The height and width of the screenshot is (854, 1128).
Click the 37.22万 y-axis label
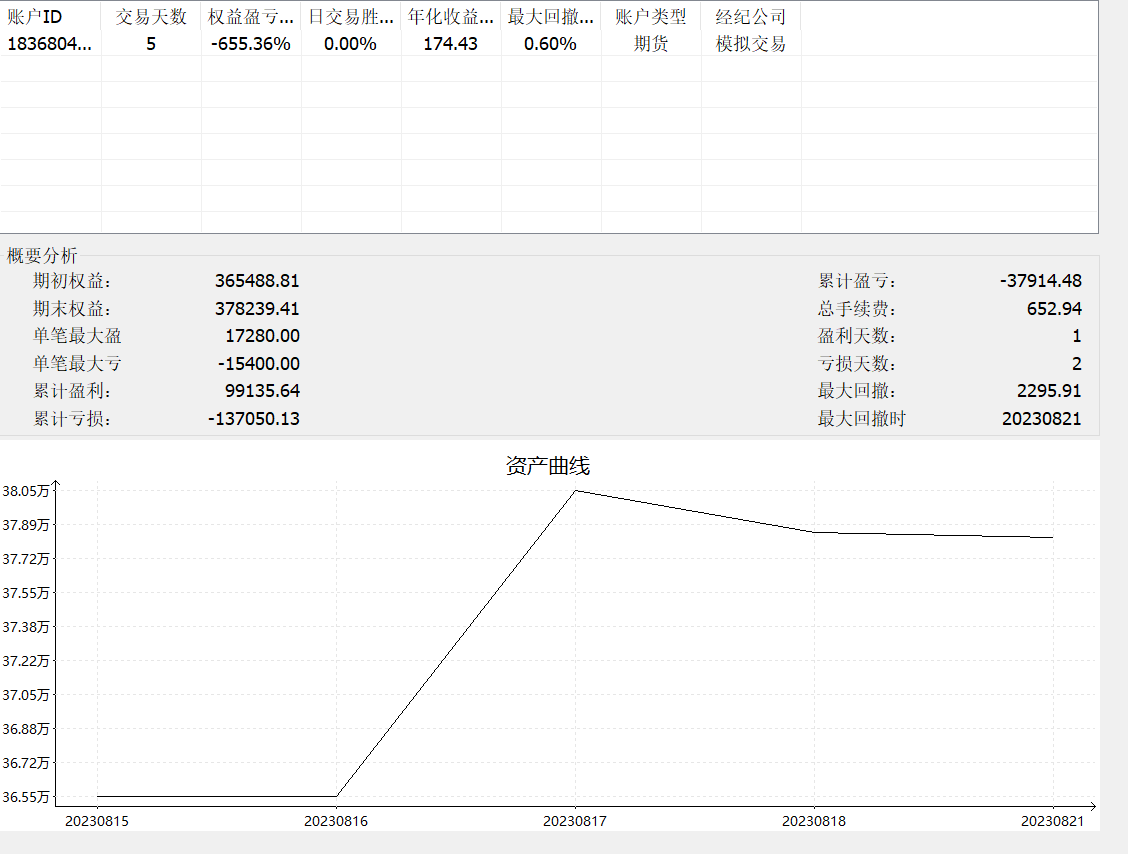coord(26,660)
